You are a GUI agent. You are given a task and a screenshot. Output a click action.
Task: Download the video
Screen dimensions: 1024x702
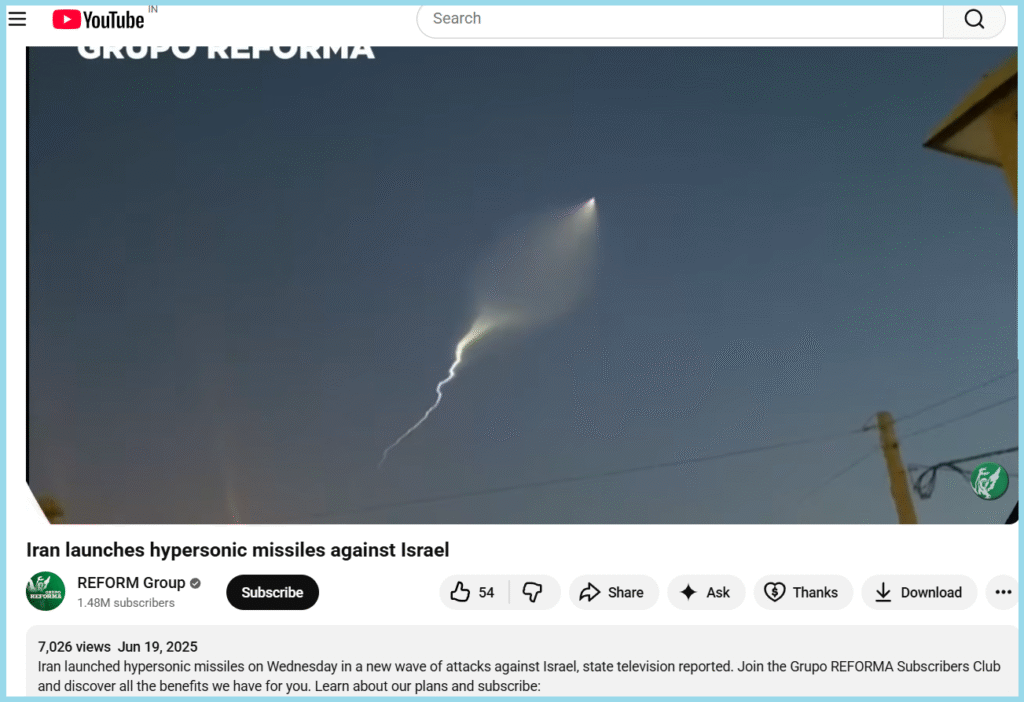point(919,592)
